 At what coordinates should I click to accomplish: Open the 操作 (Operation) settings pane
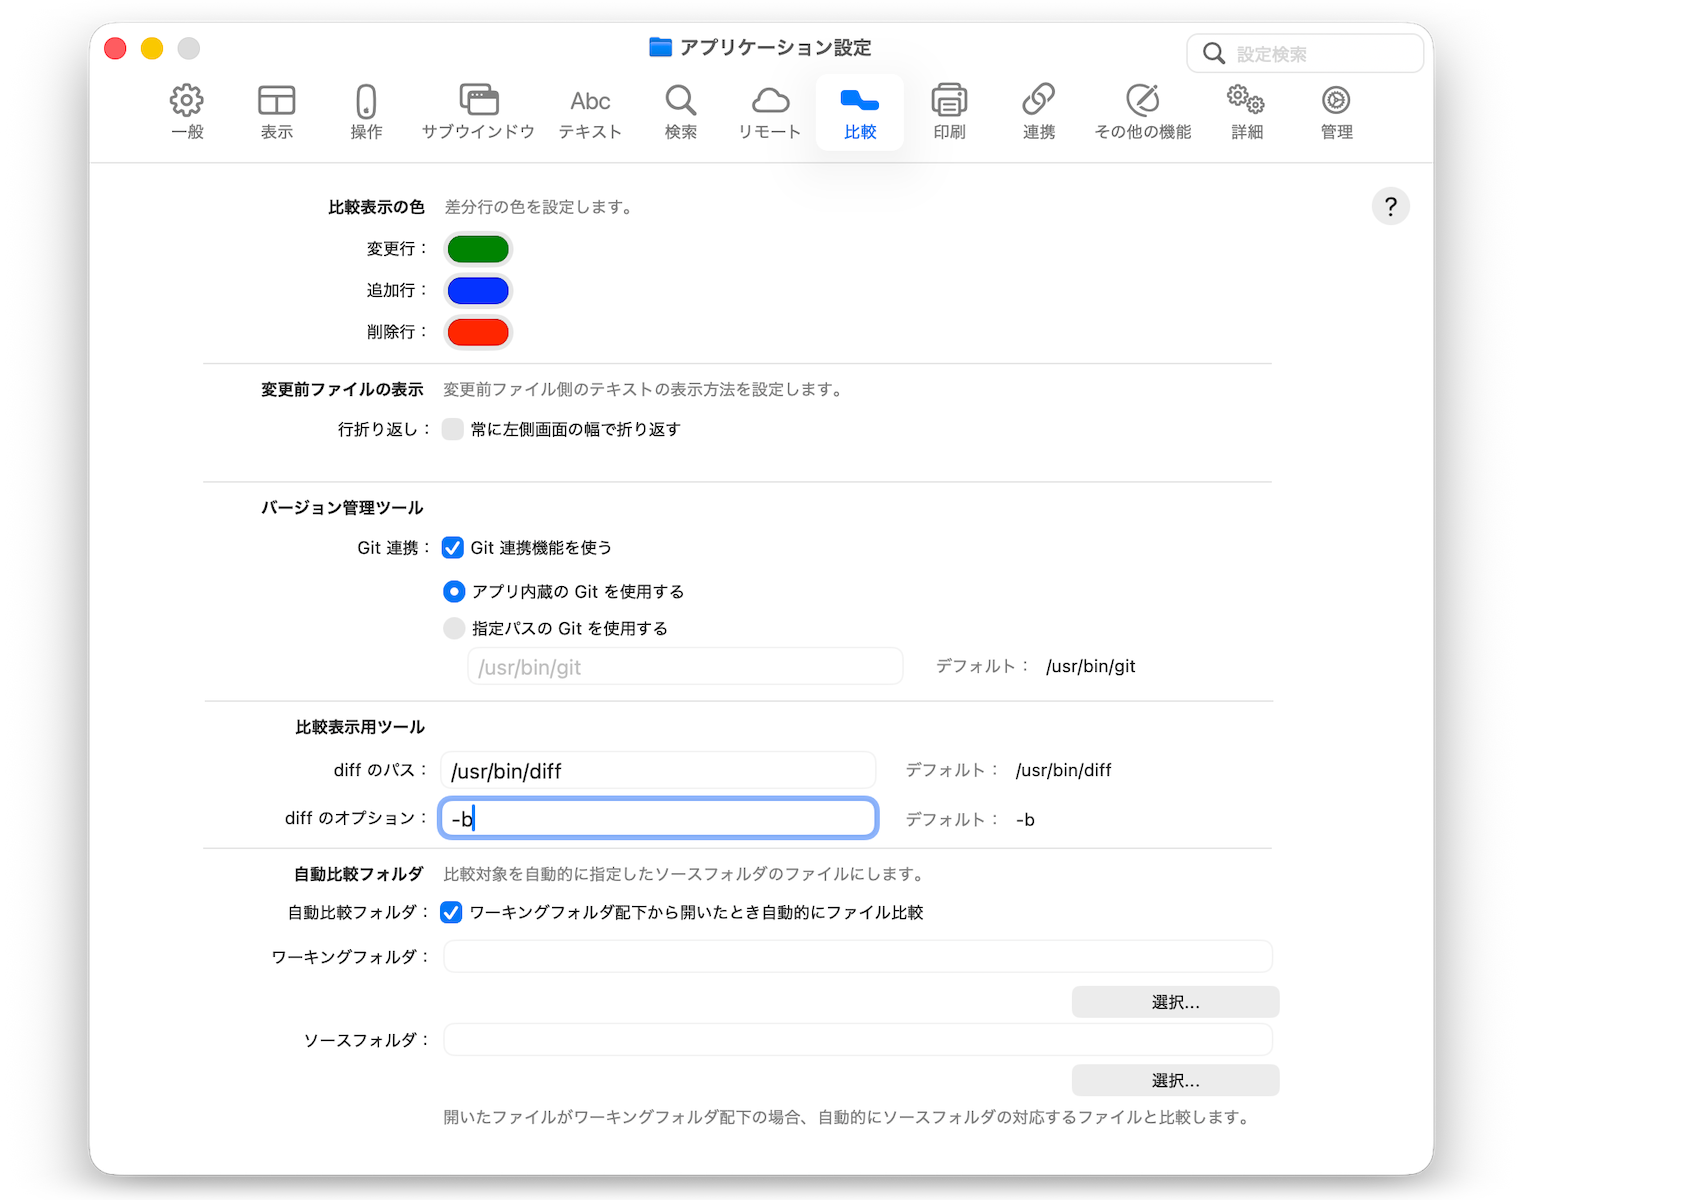pos(366,112)
